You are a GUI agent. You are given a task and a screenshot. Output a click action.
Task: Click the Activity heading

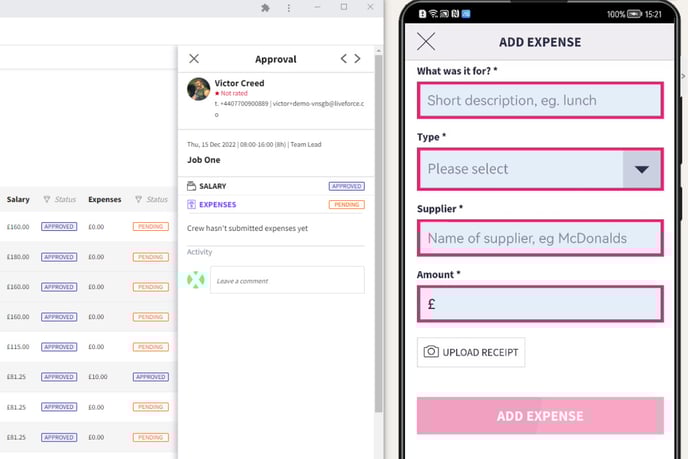pyautogui.click(x=199, y=252)
